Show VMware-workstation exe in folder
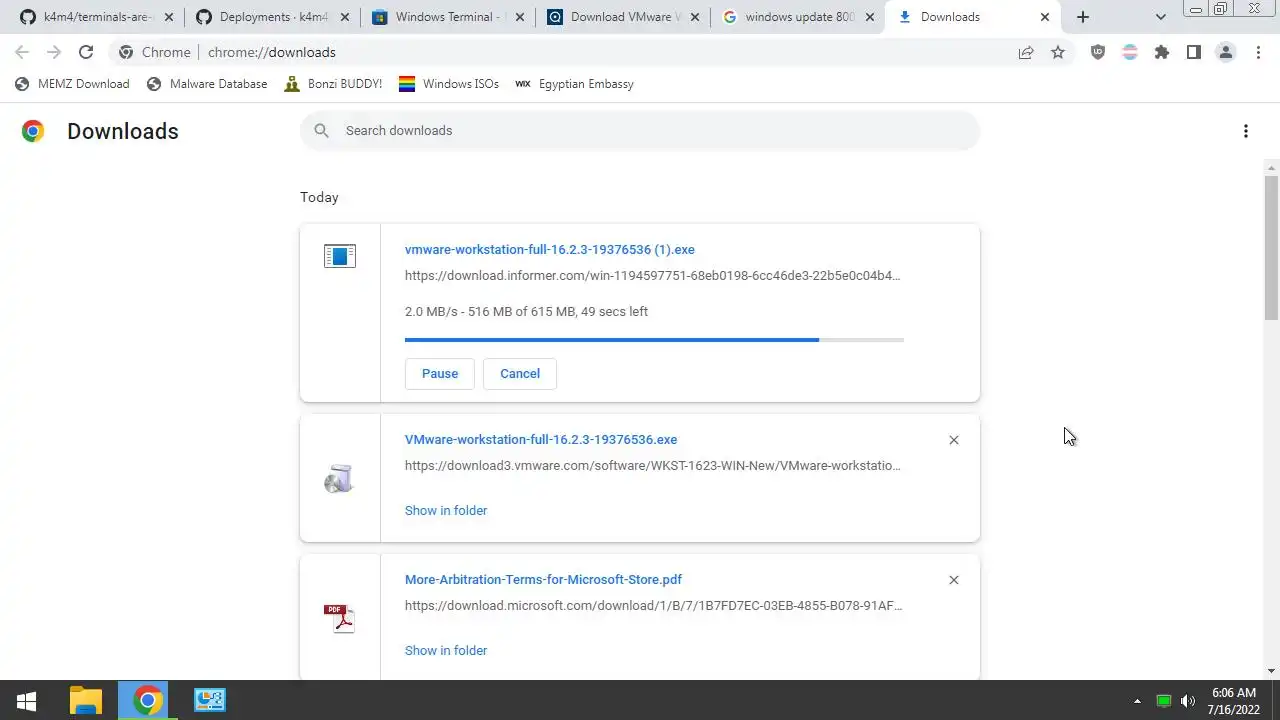Viewport: 1280px width, 720px height. point(446,511)
